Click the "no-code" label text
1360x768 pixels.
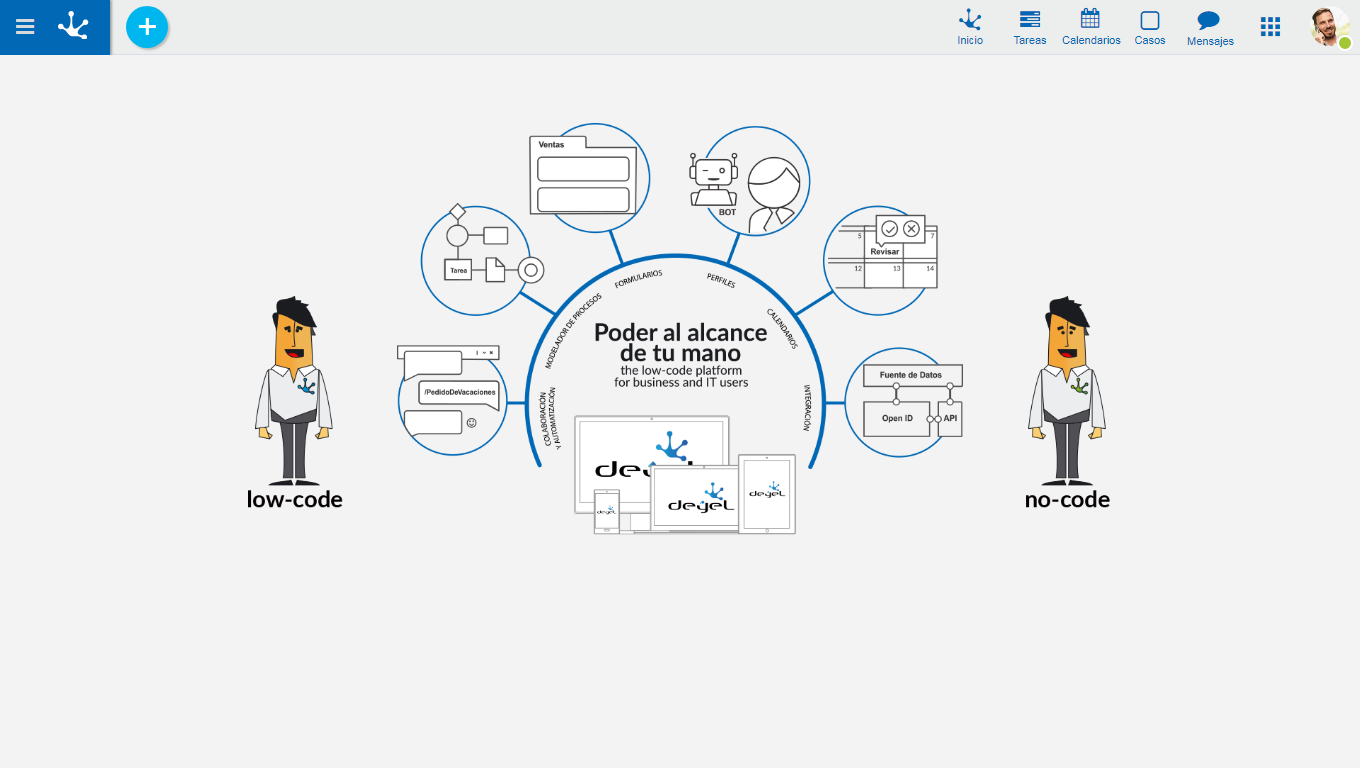click(x=1067, y=499)
